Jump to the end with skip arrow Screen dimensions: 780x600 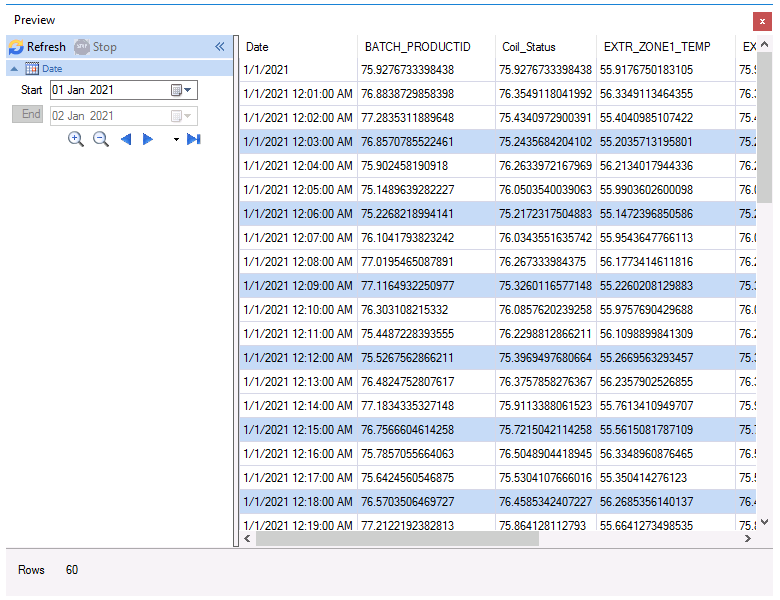pyautogui.click(x=194, y=139)
